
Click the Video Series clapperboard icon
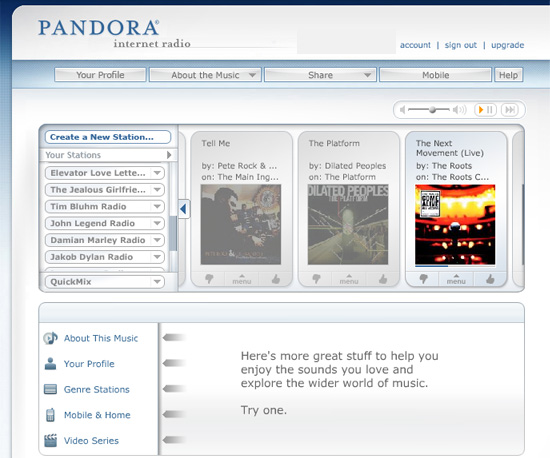point(51,440)
